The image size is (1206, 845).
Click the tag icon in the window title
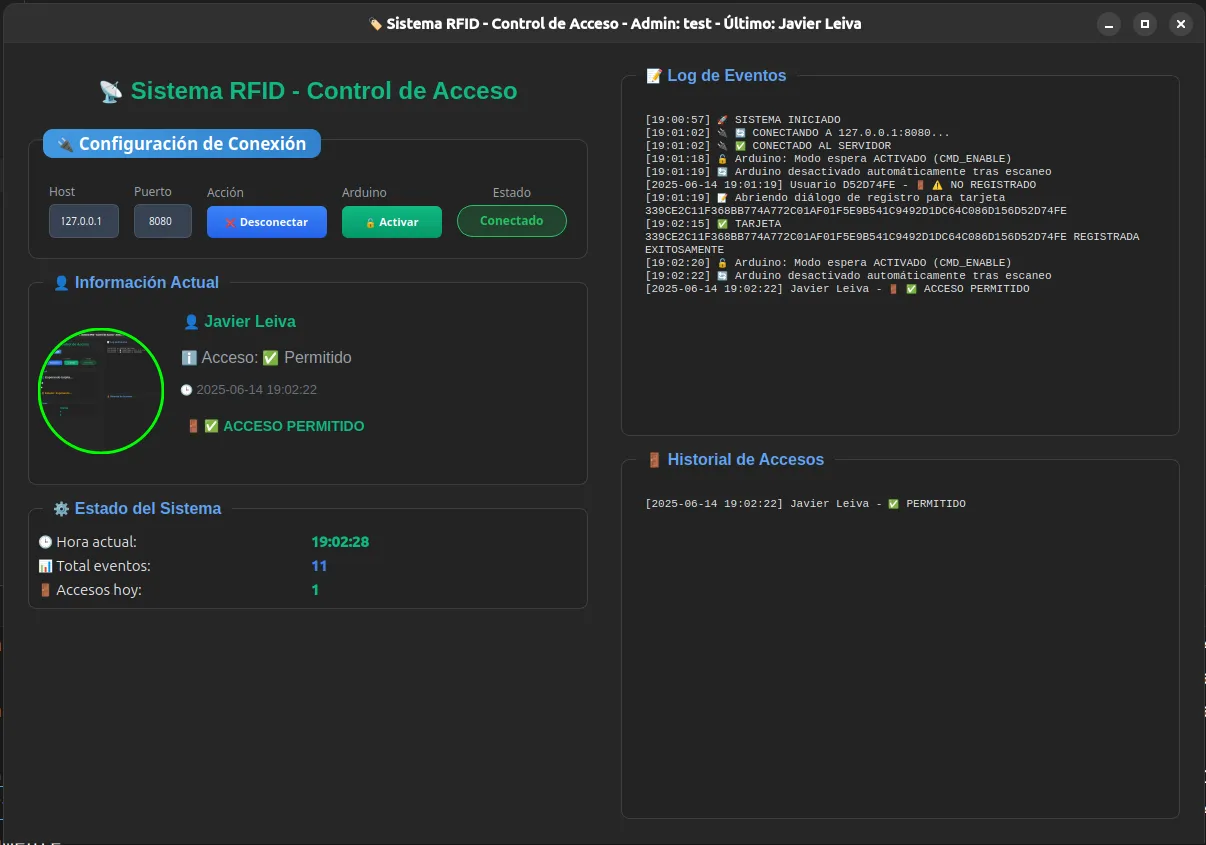pos(375,24)
